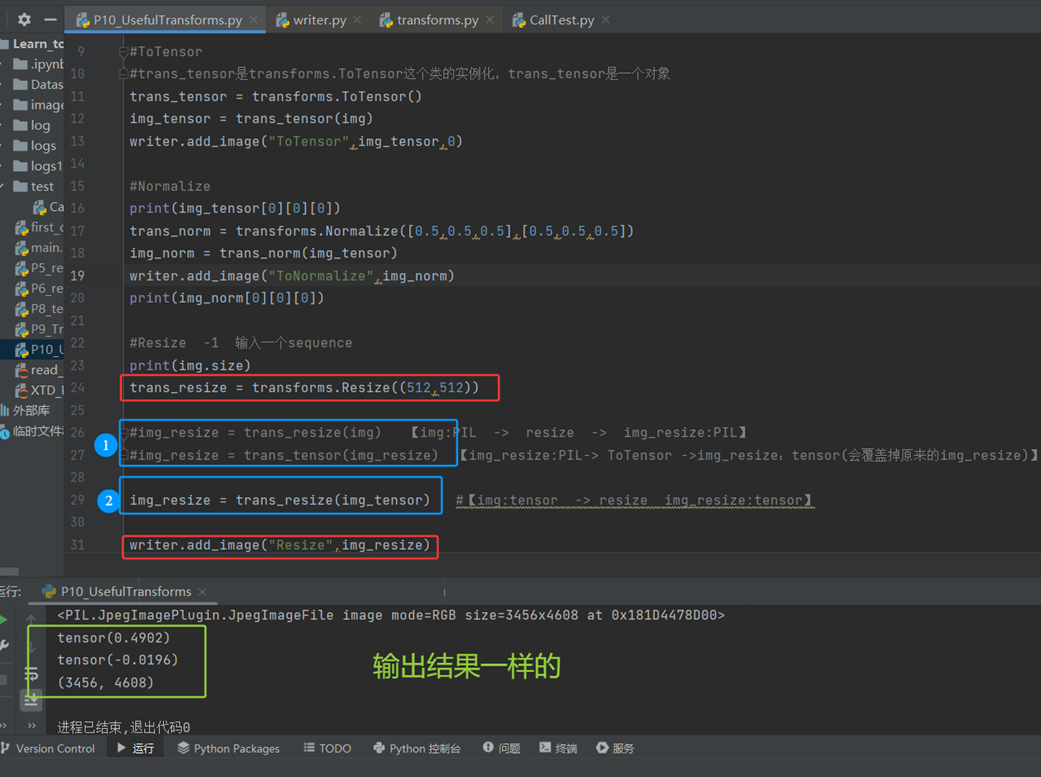Screen dimensions: 1041x777
Task: Open the Version Control tool window
Action: pos(48,748)
